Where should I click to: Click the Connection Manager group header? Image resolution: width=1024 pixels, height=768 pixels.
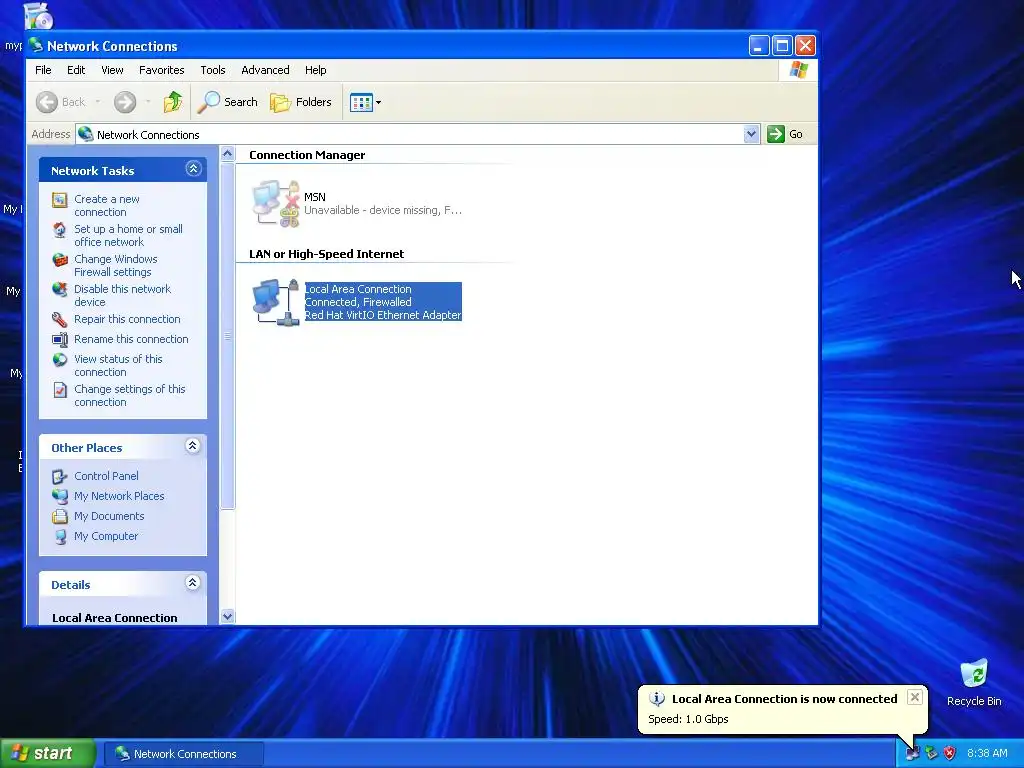307,155
